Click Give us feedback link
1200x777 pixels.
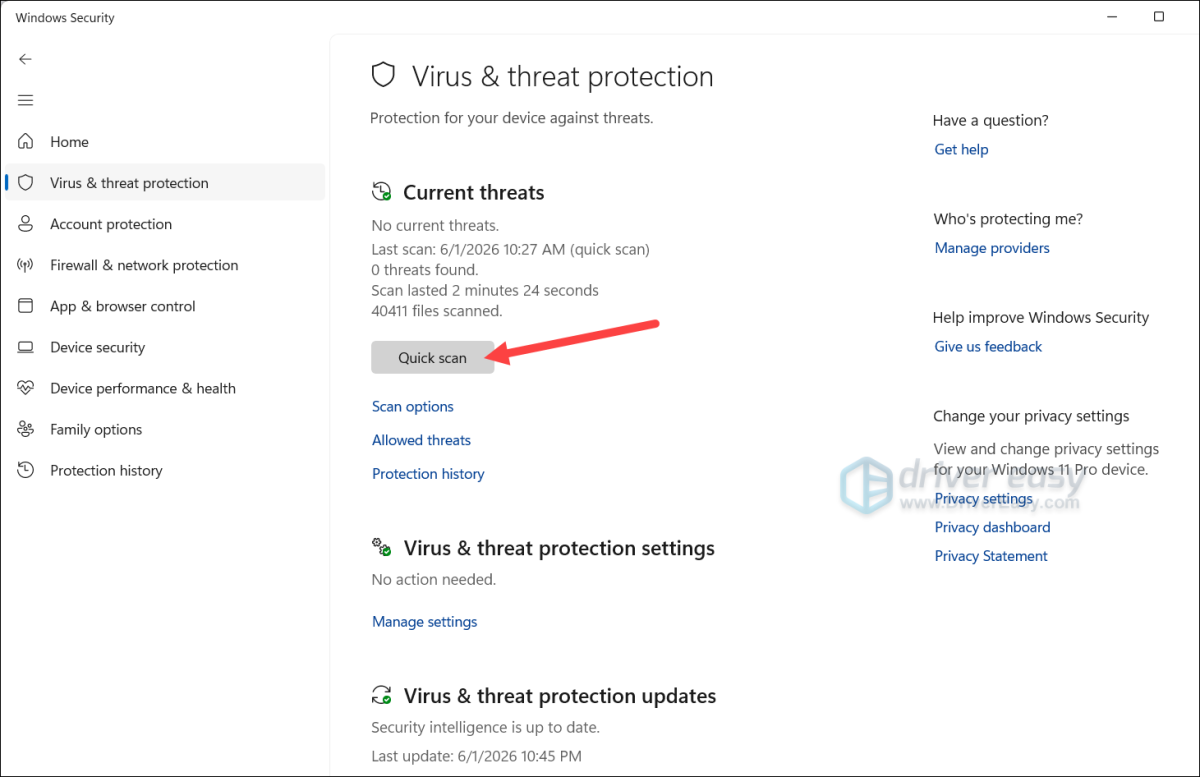tap(988, 346)
